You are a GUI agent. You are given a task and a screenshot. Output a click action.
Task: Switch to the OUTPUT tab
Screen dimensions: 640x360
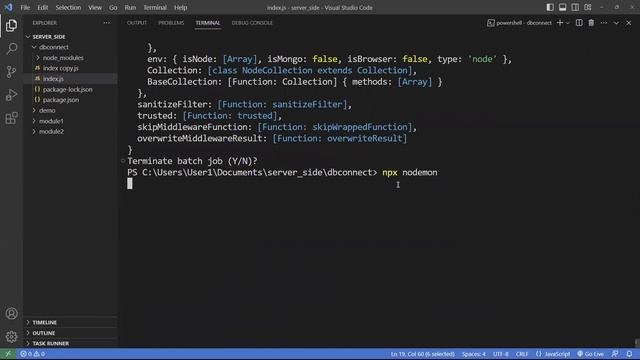(x=137, y=23)
